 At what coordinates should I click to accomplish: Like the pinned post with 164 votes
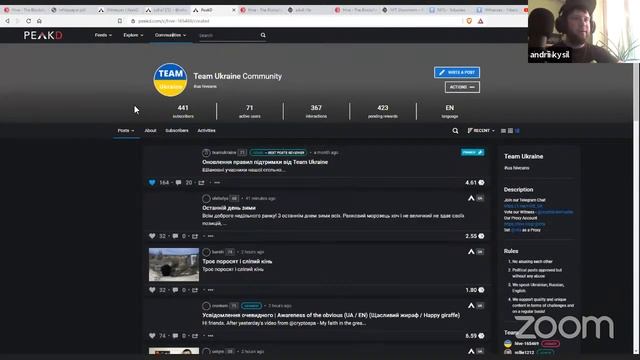click(x=152, y=182)
